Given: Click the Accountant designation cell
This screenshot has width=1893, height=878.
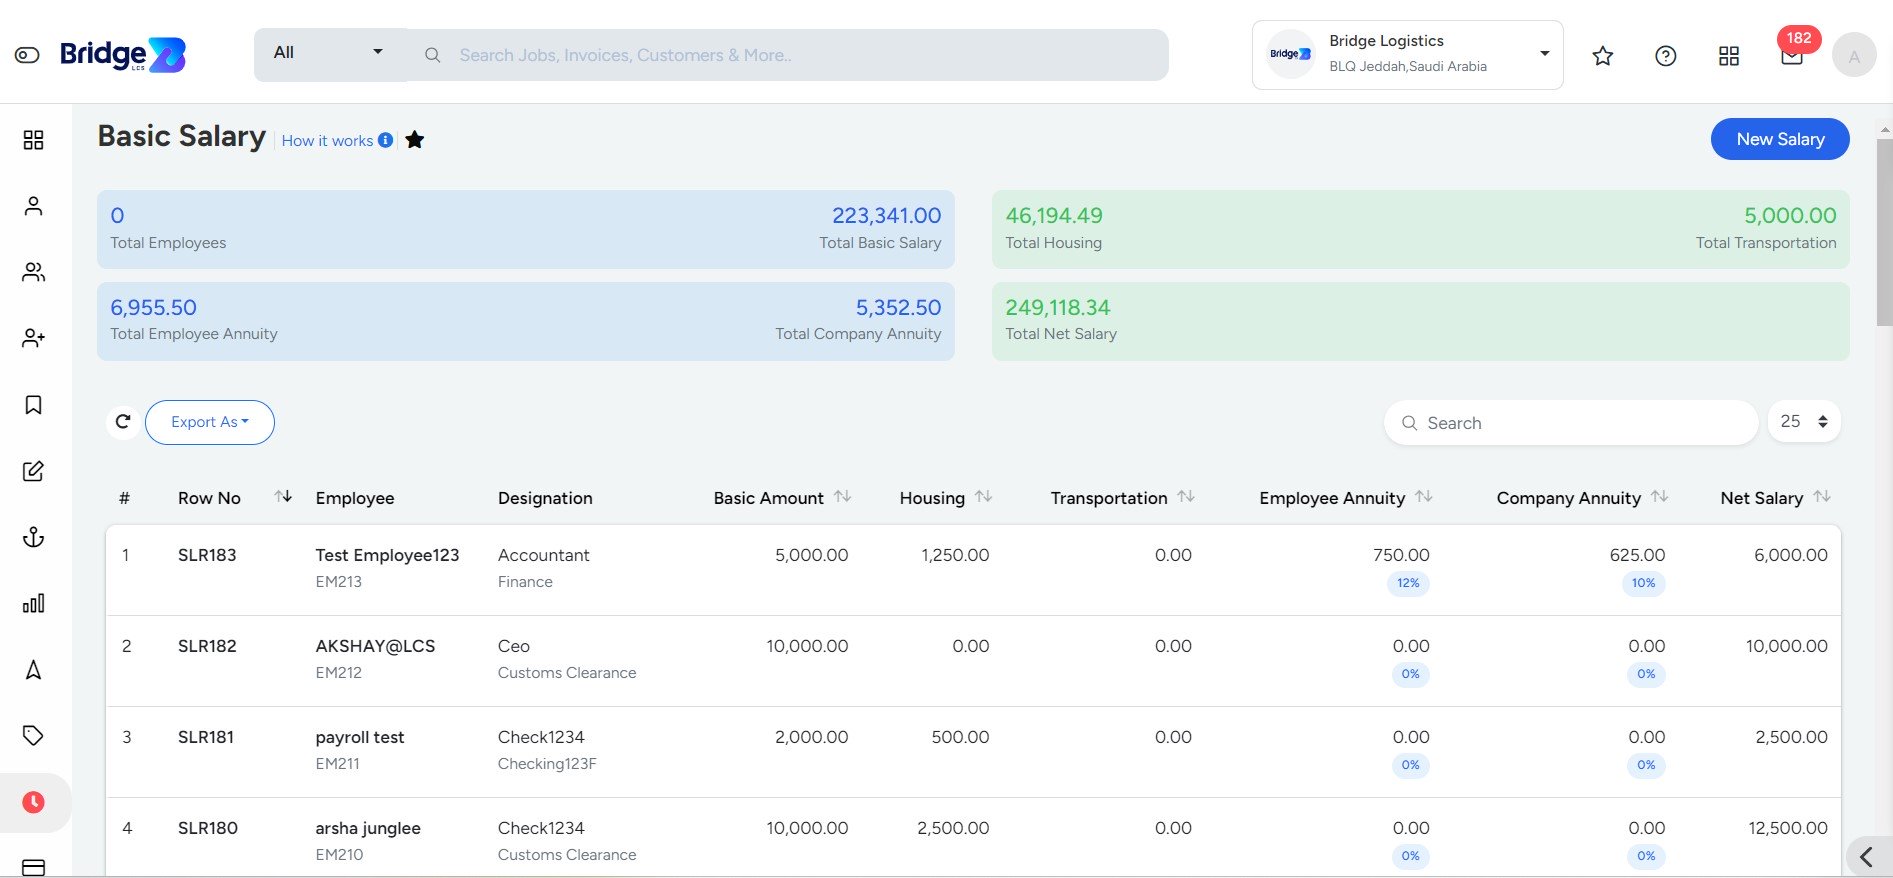Looking at the screenshot, I should (544, 555).
